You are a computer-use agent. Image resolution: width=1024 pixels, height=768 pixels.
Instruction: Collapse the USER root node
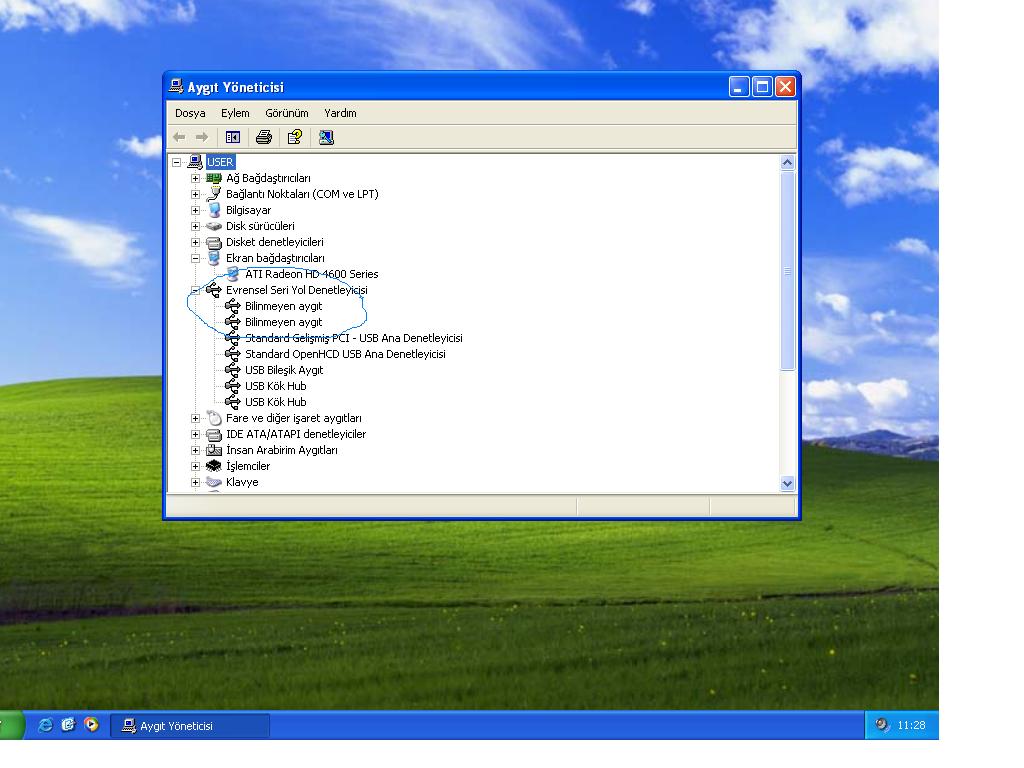pos(176,162)
